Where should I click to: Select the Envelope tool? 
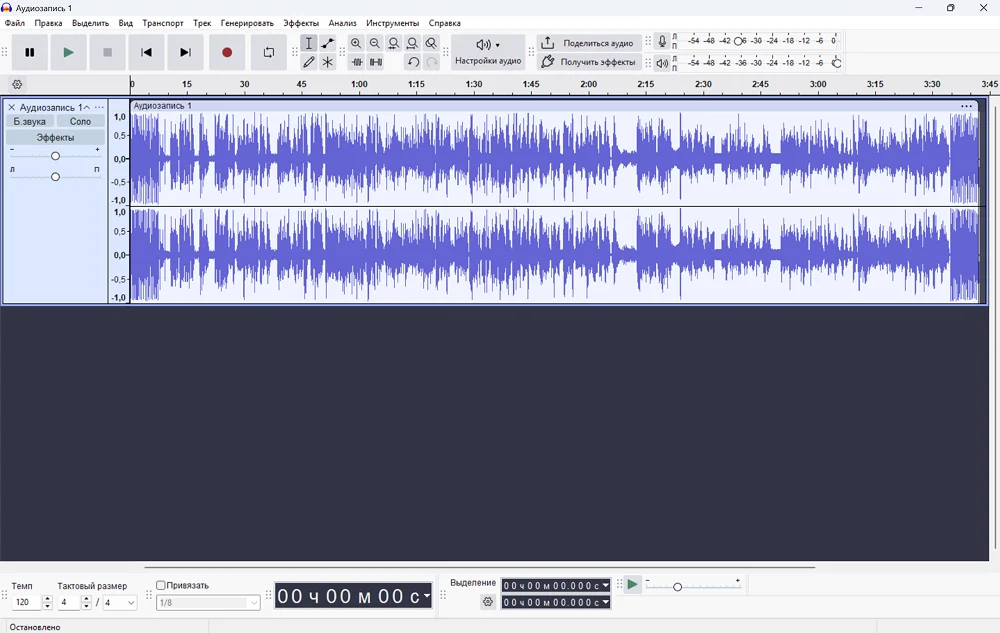[327, 43]
